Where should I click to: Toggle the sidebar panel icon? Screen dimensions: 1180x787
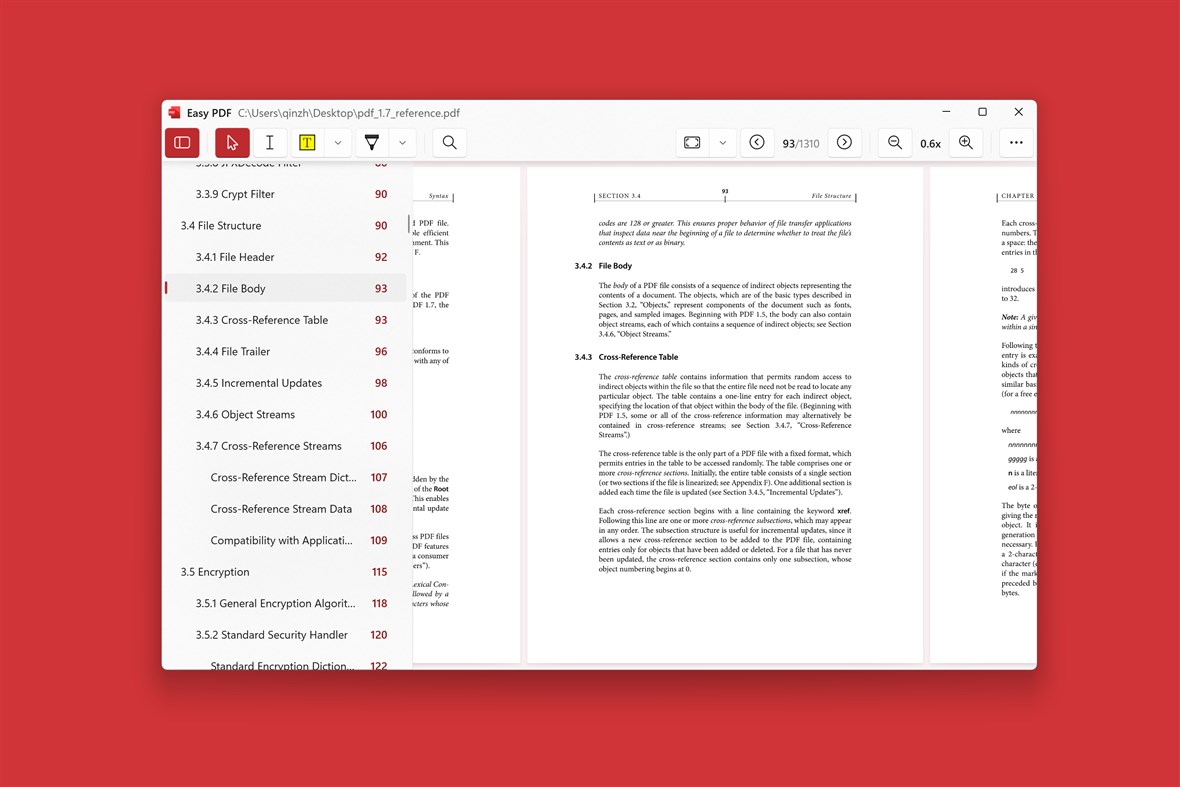click(181, 142)
